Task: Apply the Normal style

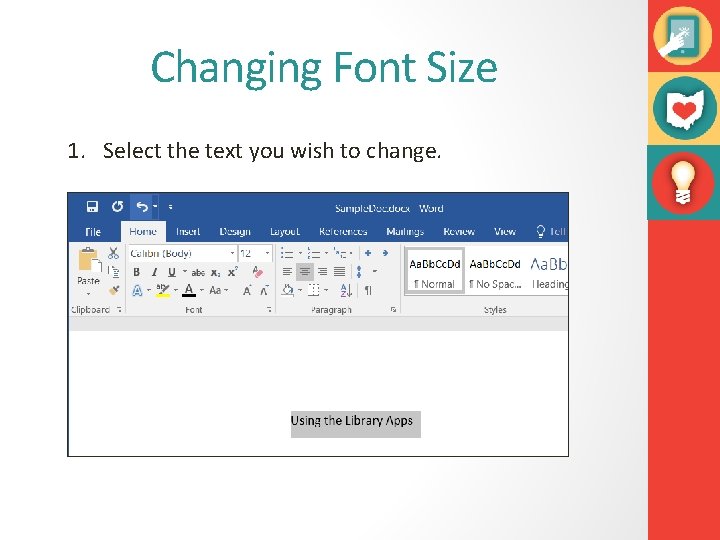Action: [x=434, y=271]
